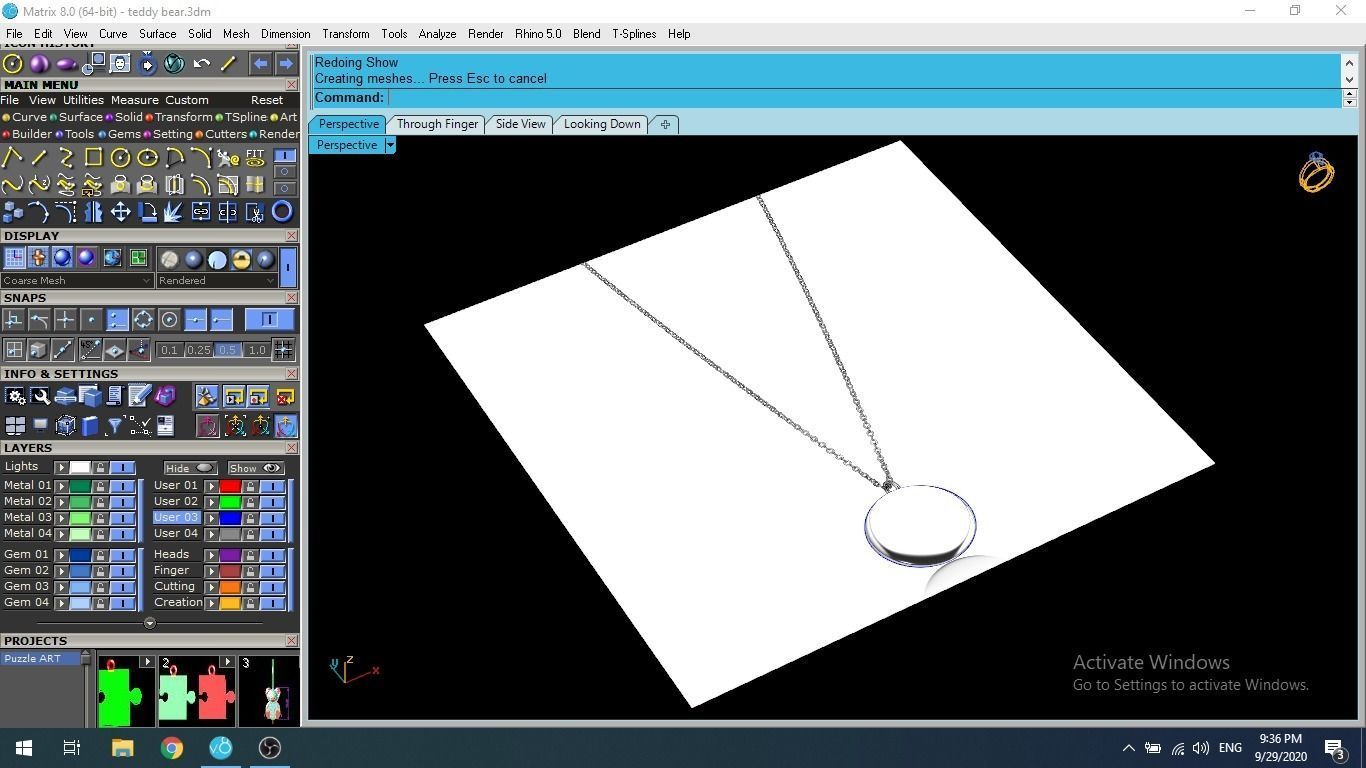Toggle visibility switch of User 01 layer

[272, 486]
